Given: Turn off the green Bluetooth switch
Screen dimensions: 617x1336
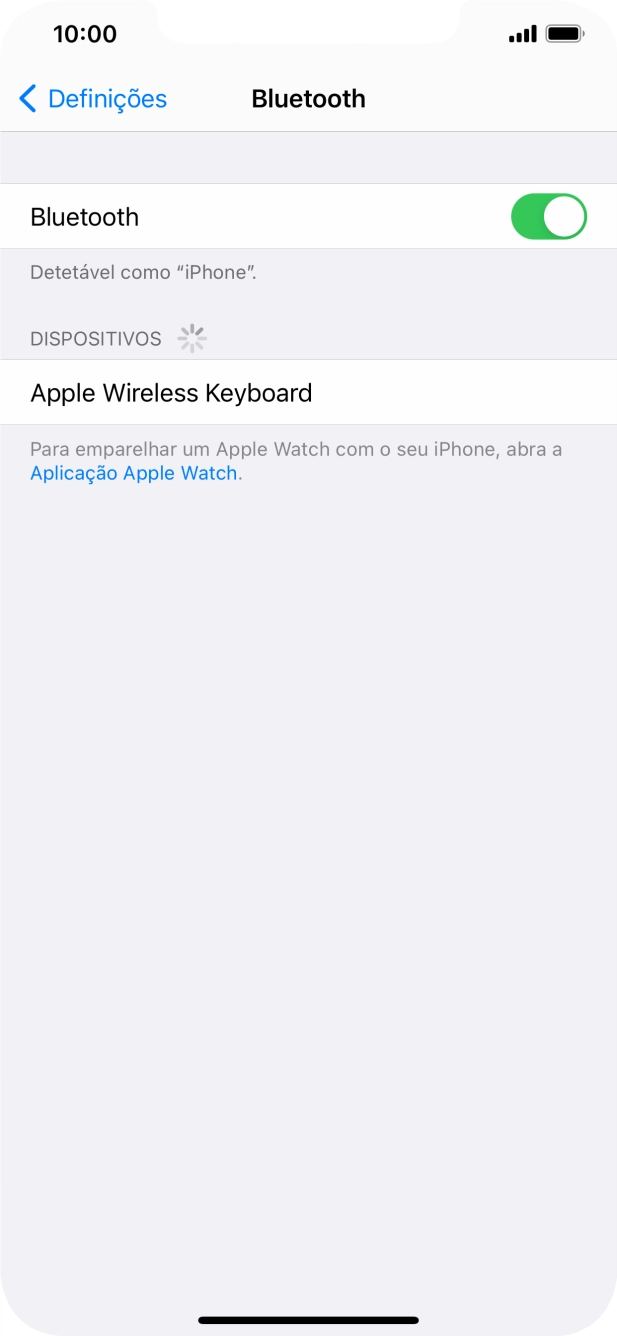Looking at the screenshot, I should tap(548, 217).
